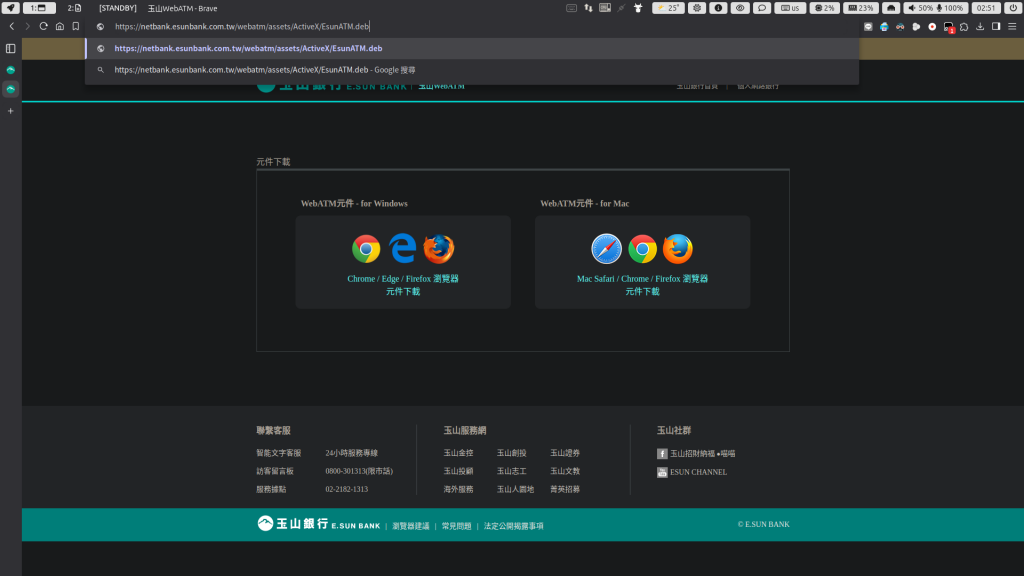Click the extension icon with red badge 1
1024x576 pixels.
pyautogui.click(x=948, y=27)
